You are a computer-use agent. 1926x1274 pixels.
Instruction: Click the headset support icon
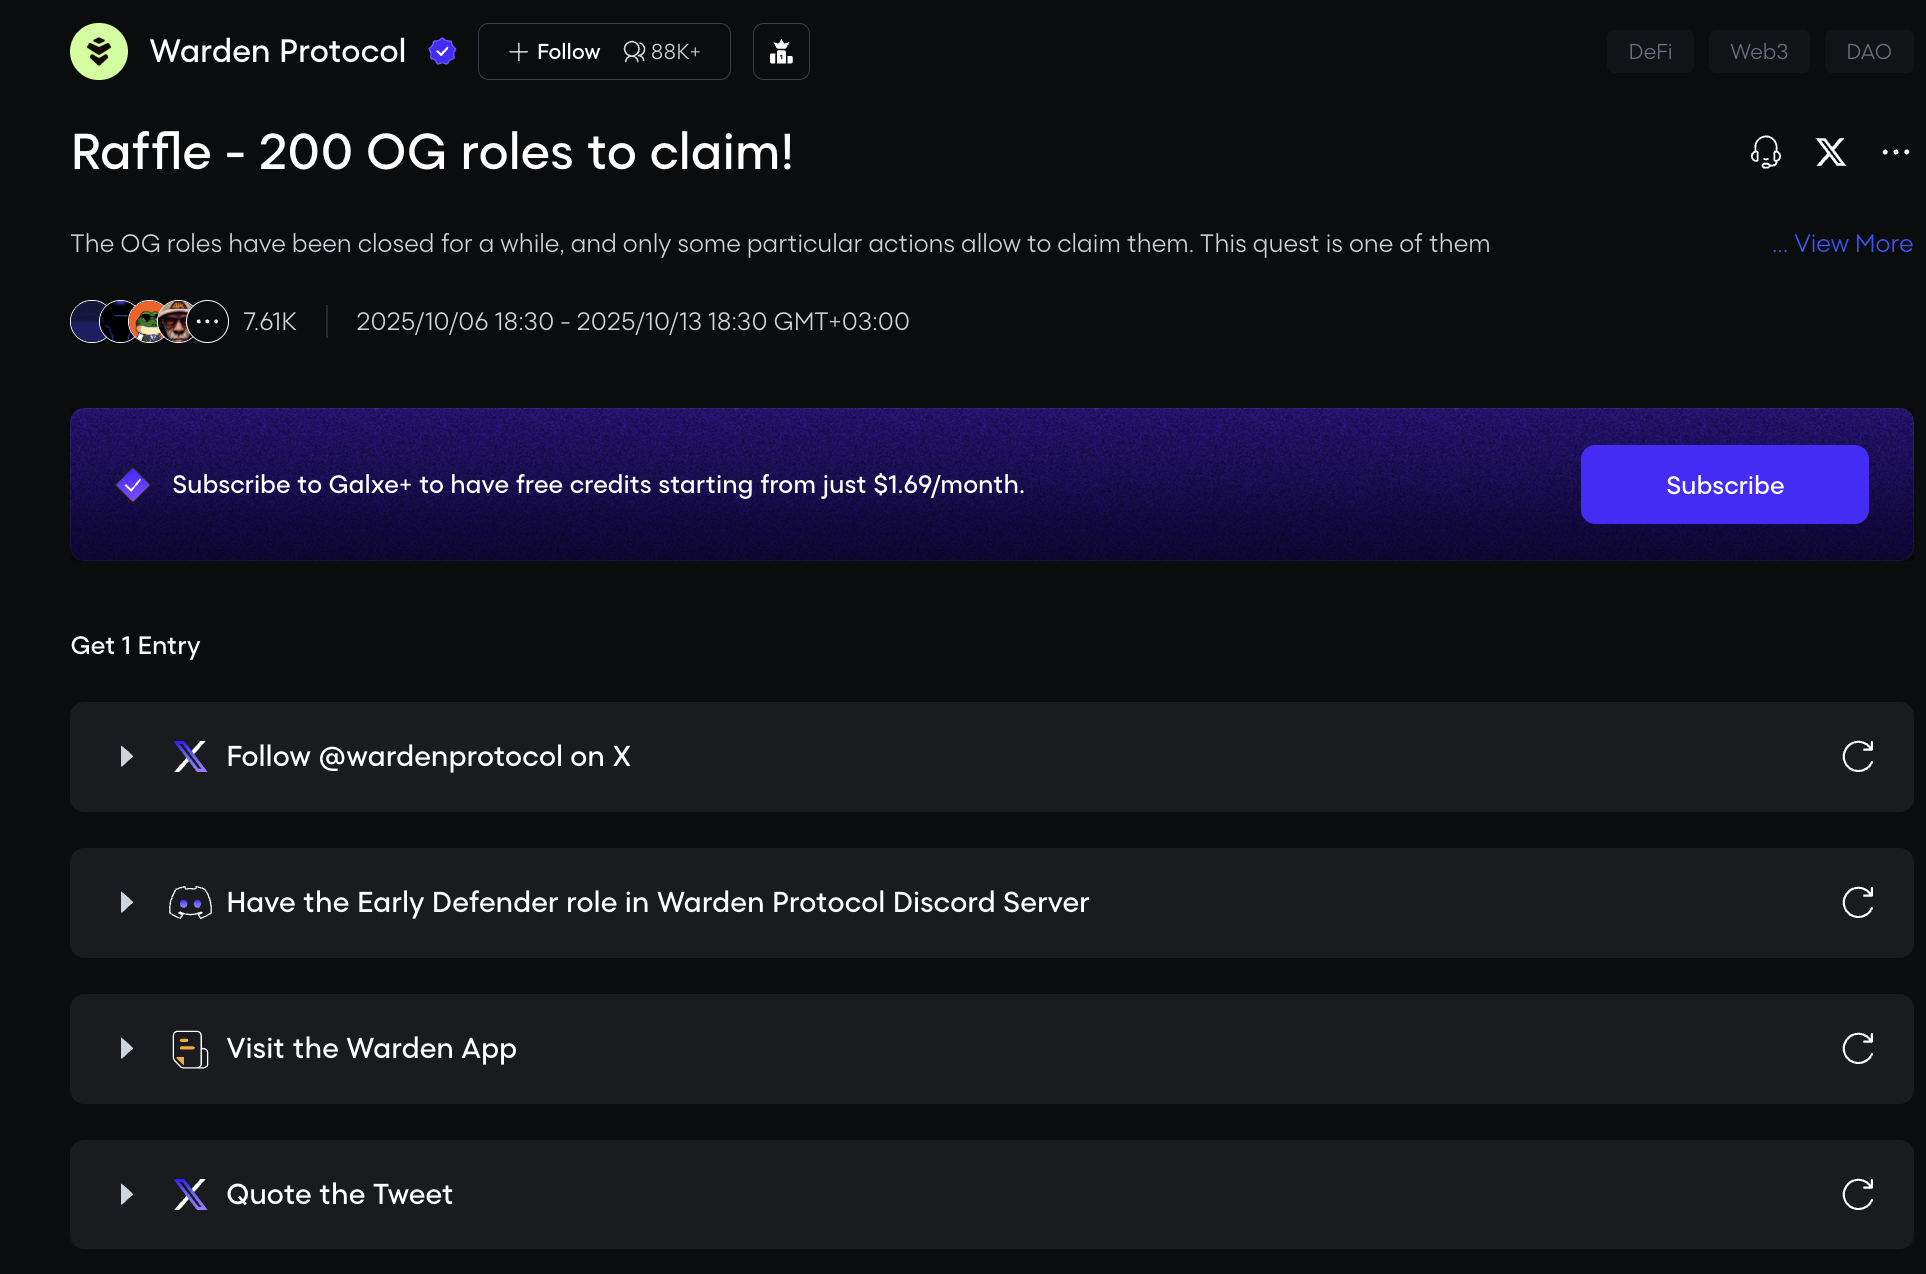(x=1766, y=152)
